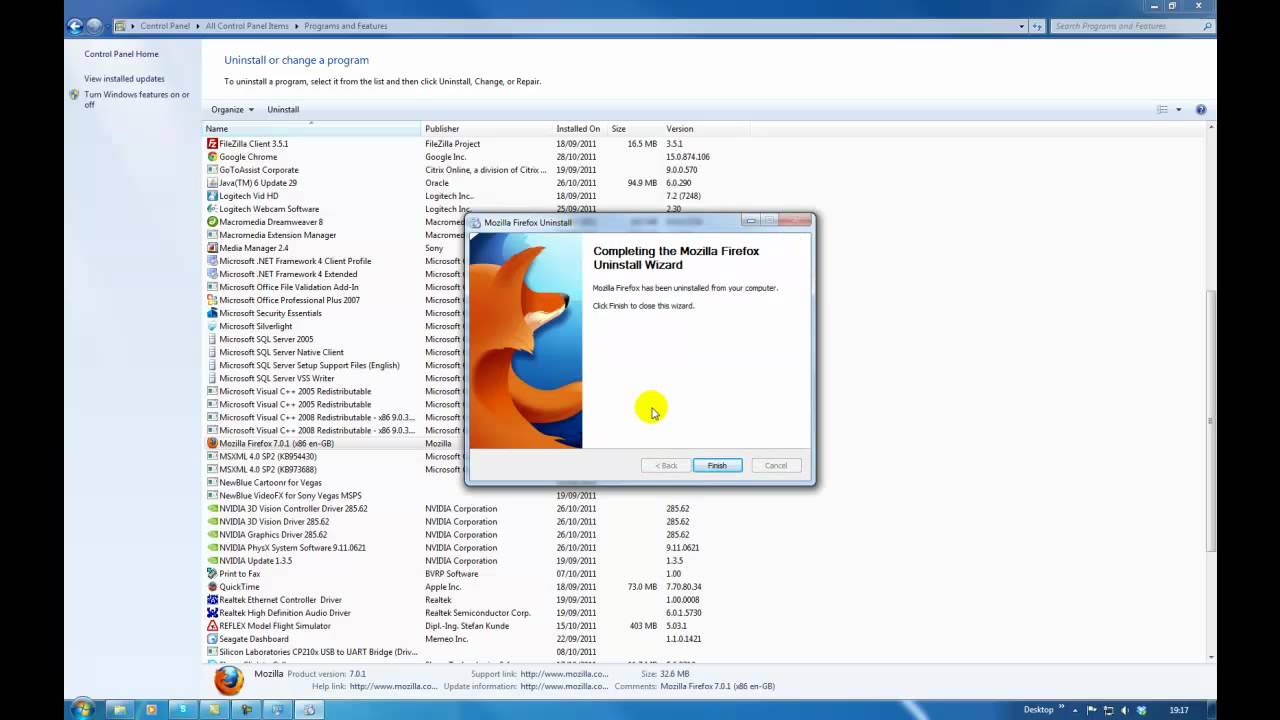This screenshot has height=720, width=1280.
Task: Open the Skype icon on the taskbar
Action: click(x=182, y=710)
